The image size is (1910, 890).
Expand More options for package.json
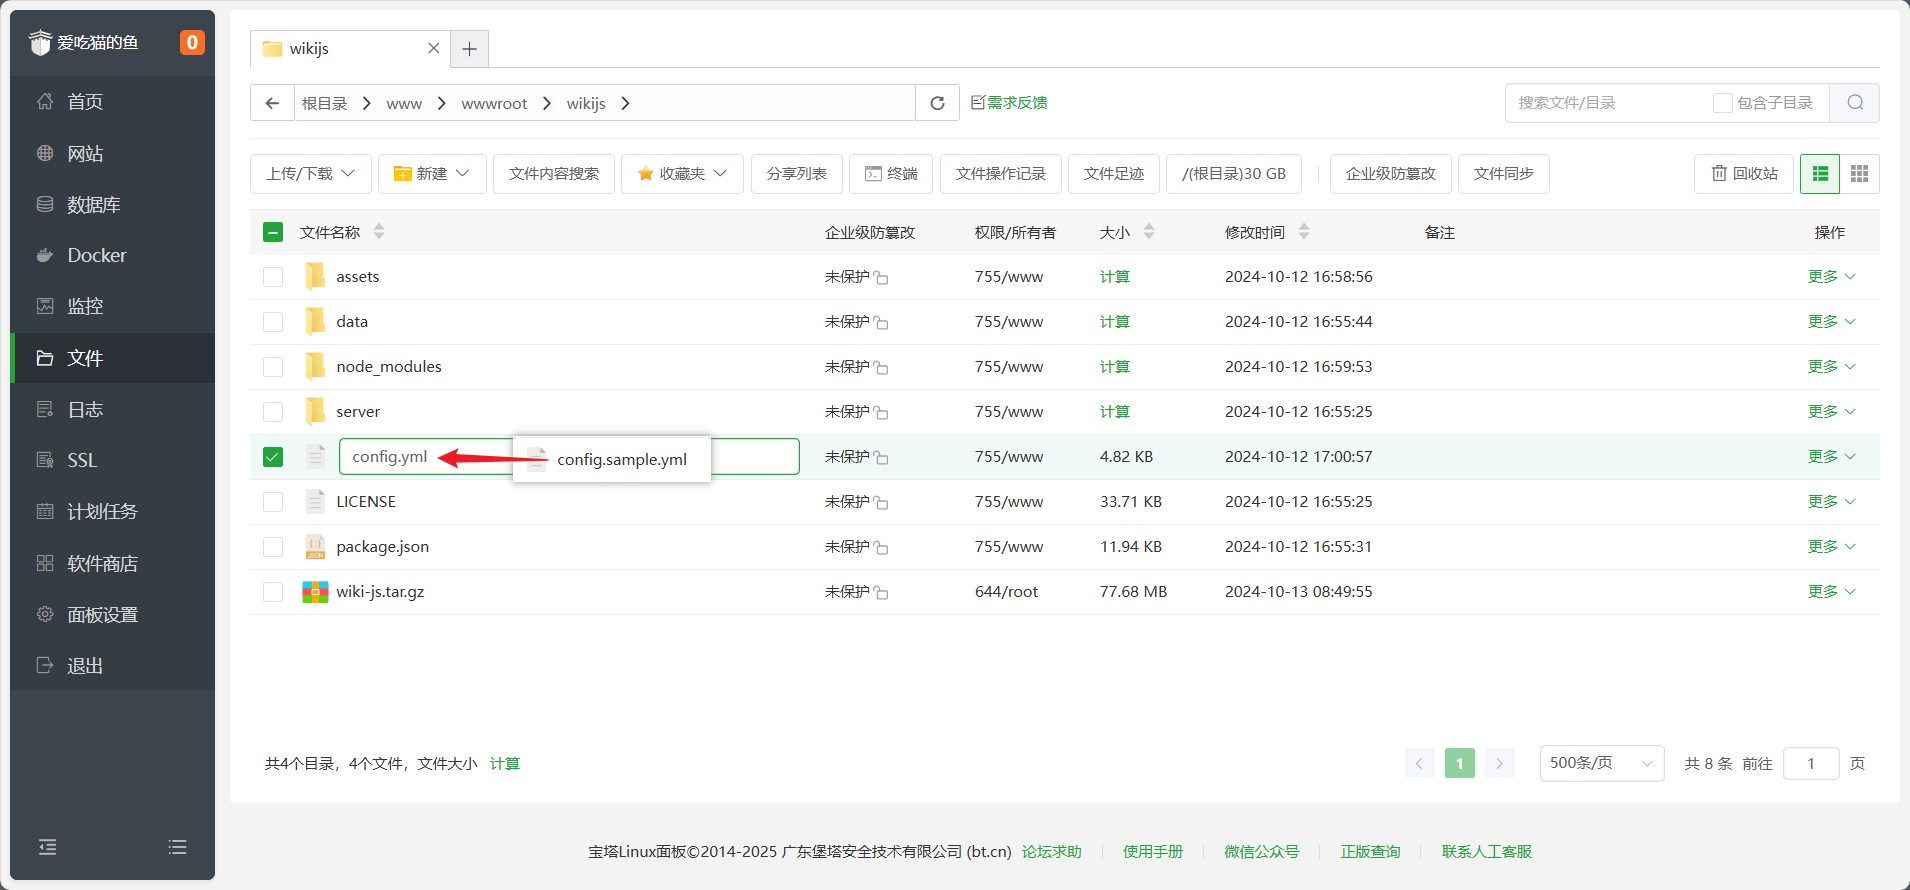pyautogui.click(x=1831, y=547)
